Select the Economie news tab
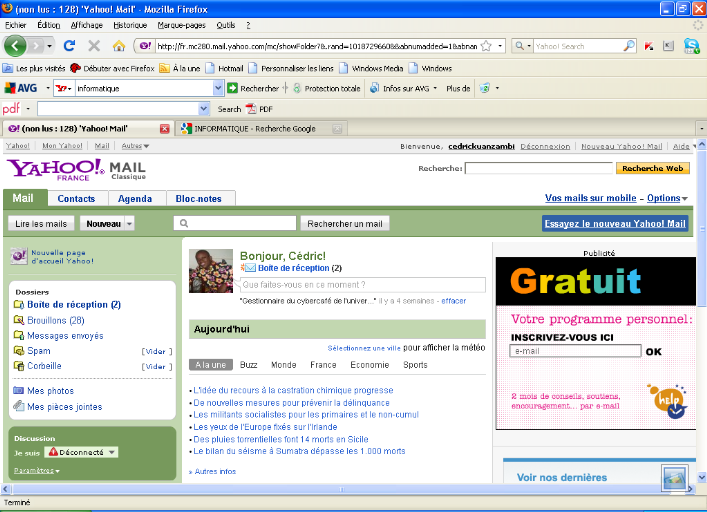 369,365
